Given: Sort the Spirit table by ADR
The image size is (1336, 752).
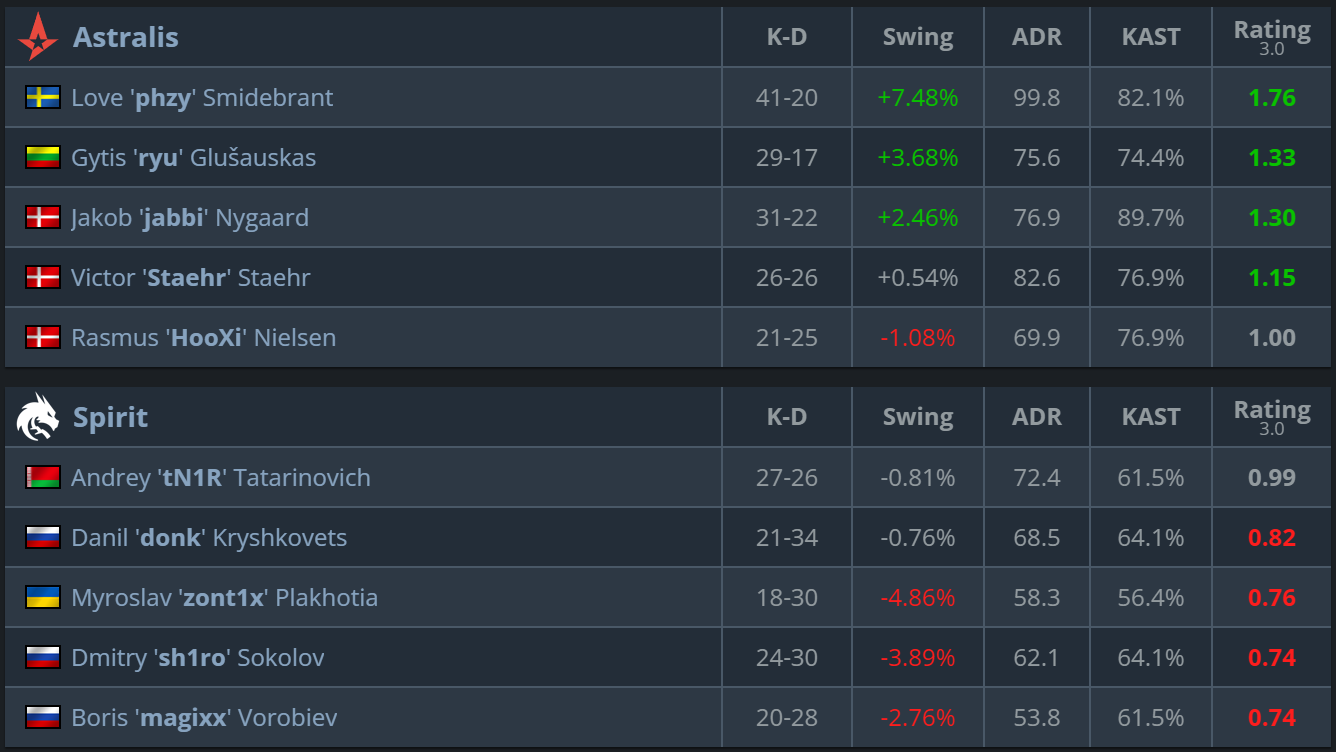Looking at the screenshot, I should pos(1037,417).
